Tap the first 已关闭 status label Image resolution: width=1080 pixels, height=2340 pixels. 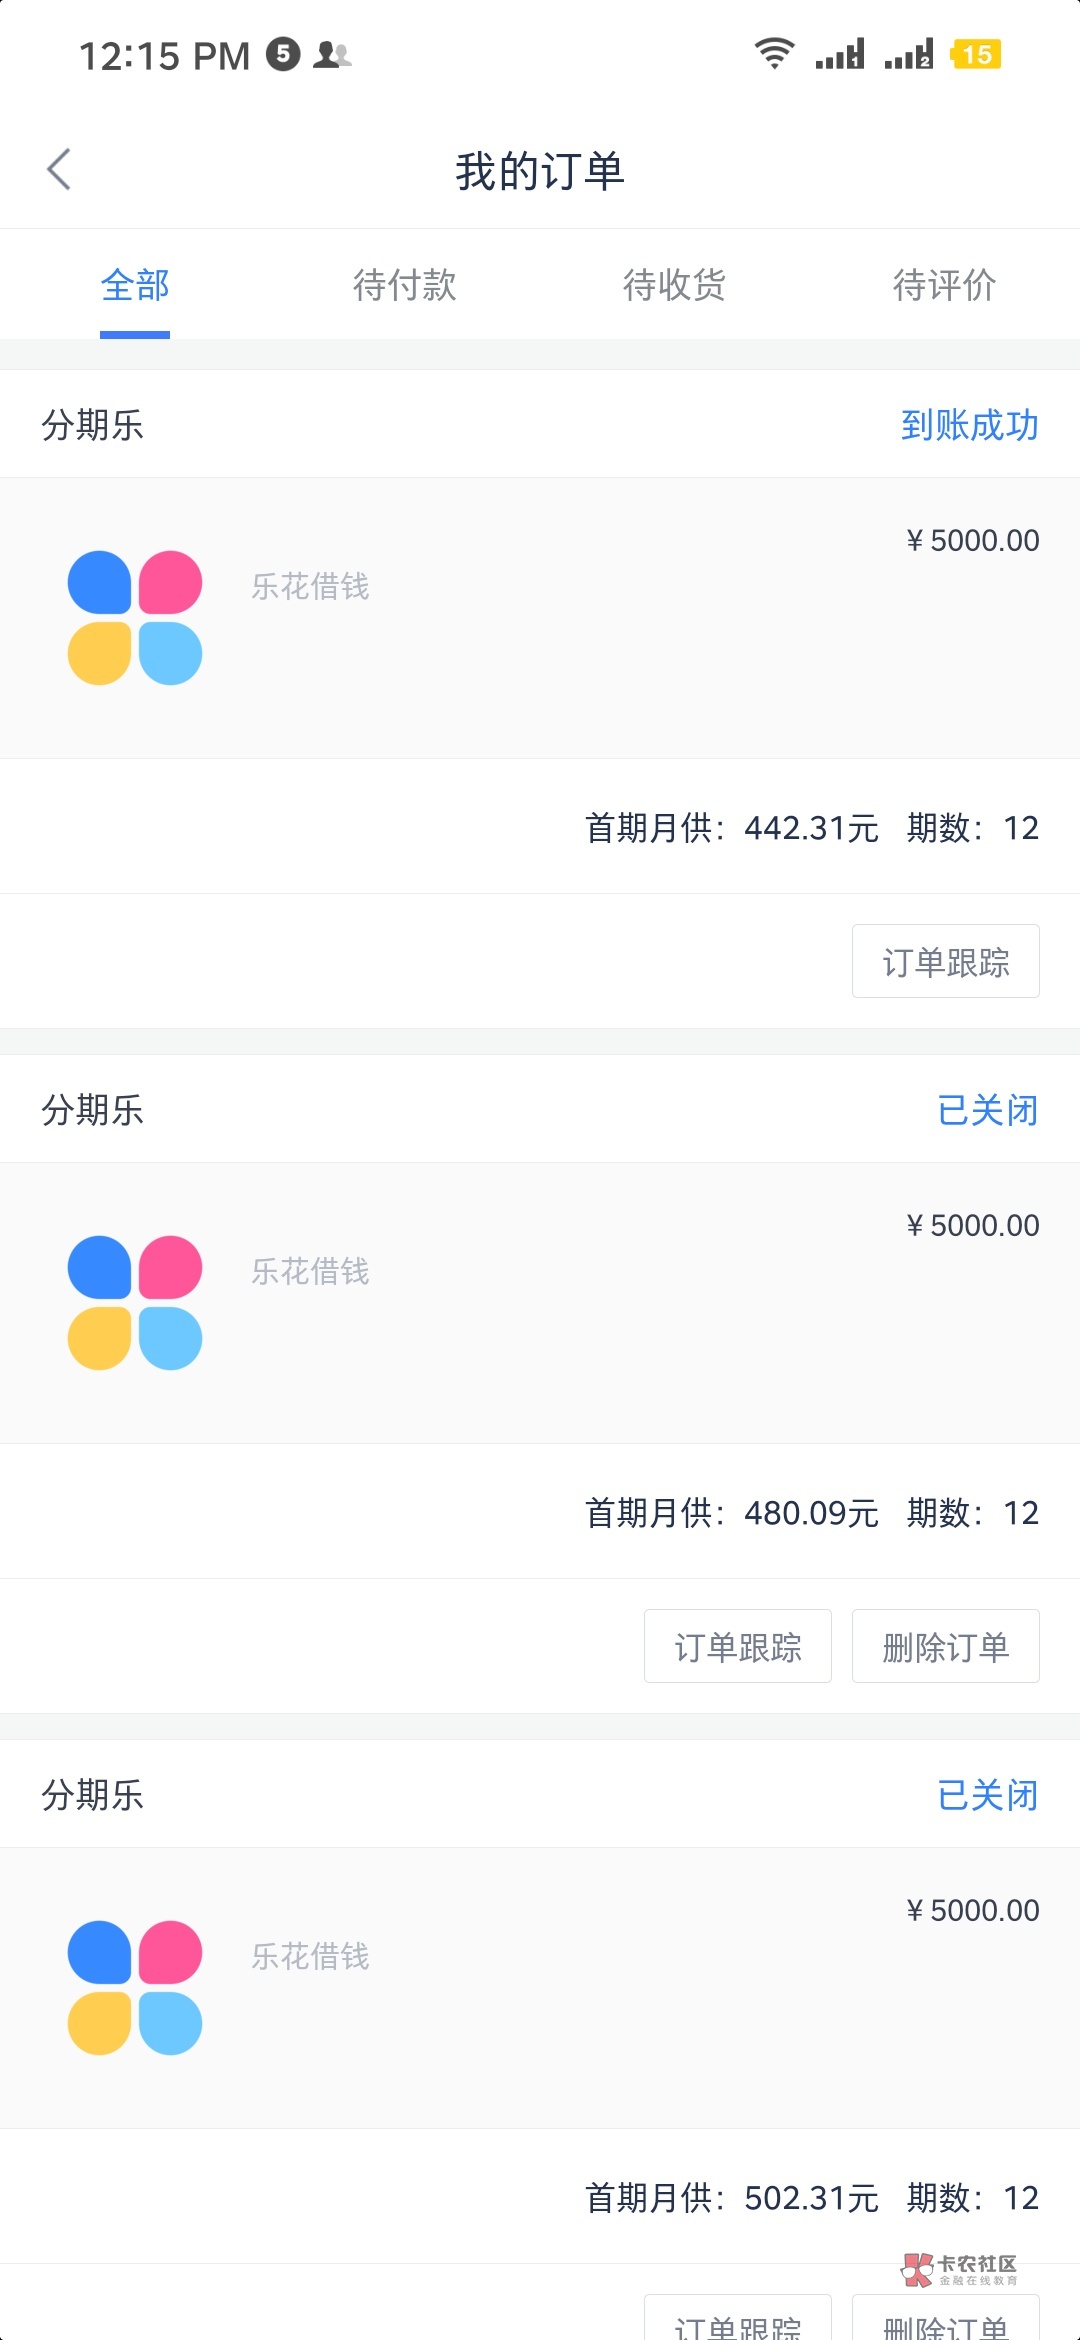(987, 1110)
